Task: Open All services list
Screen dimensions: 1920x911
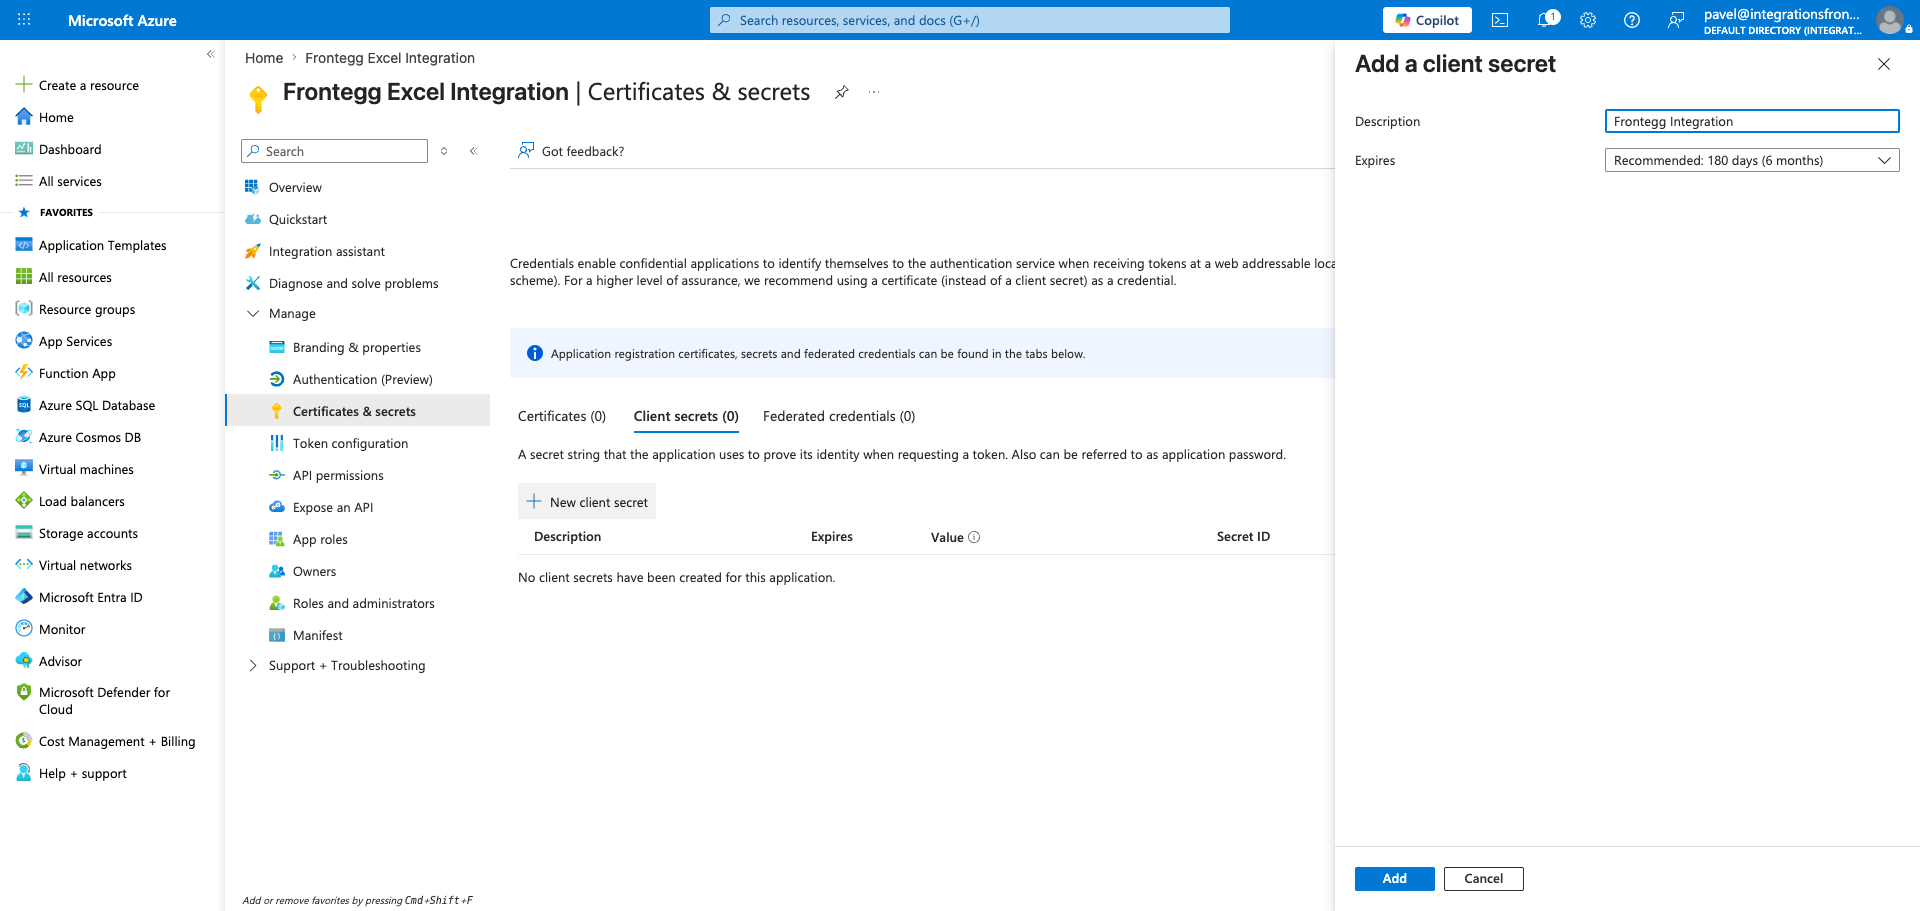Action: pos(70,181)
